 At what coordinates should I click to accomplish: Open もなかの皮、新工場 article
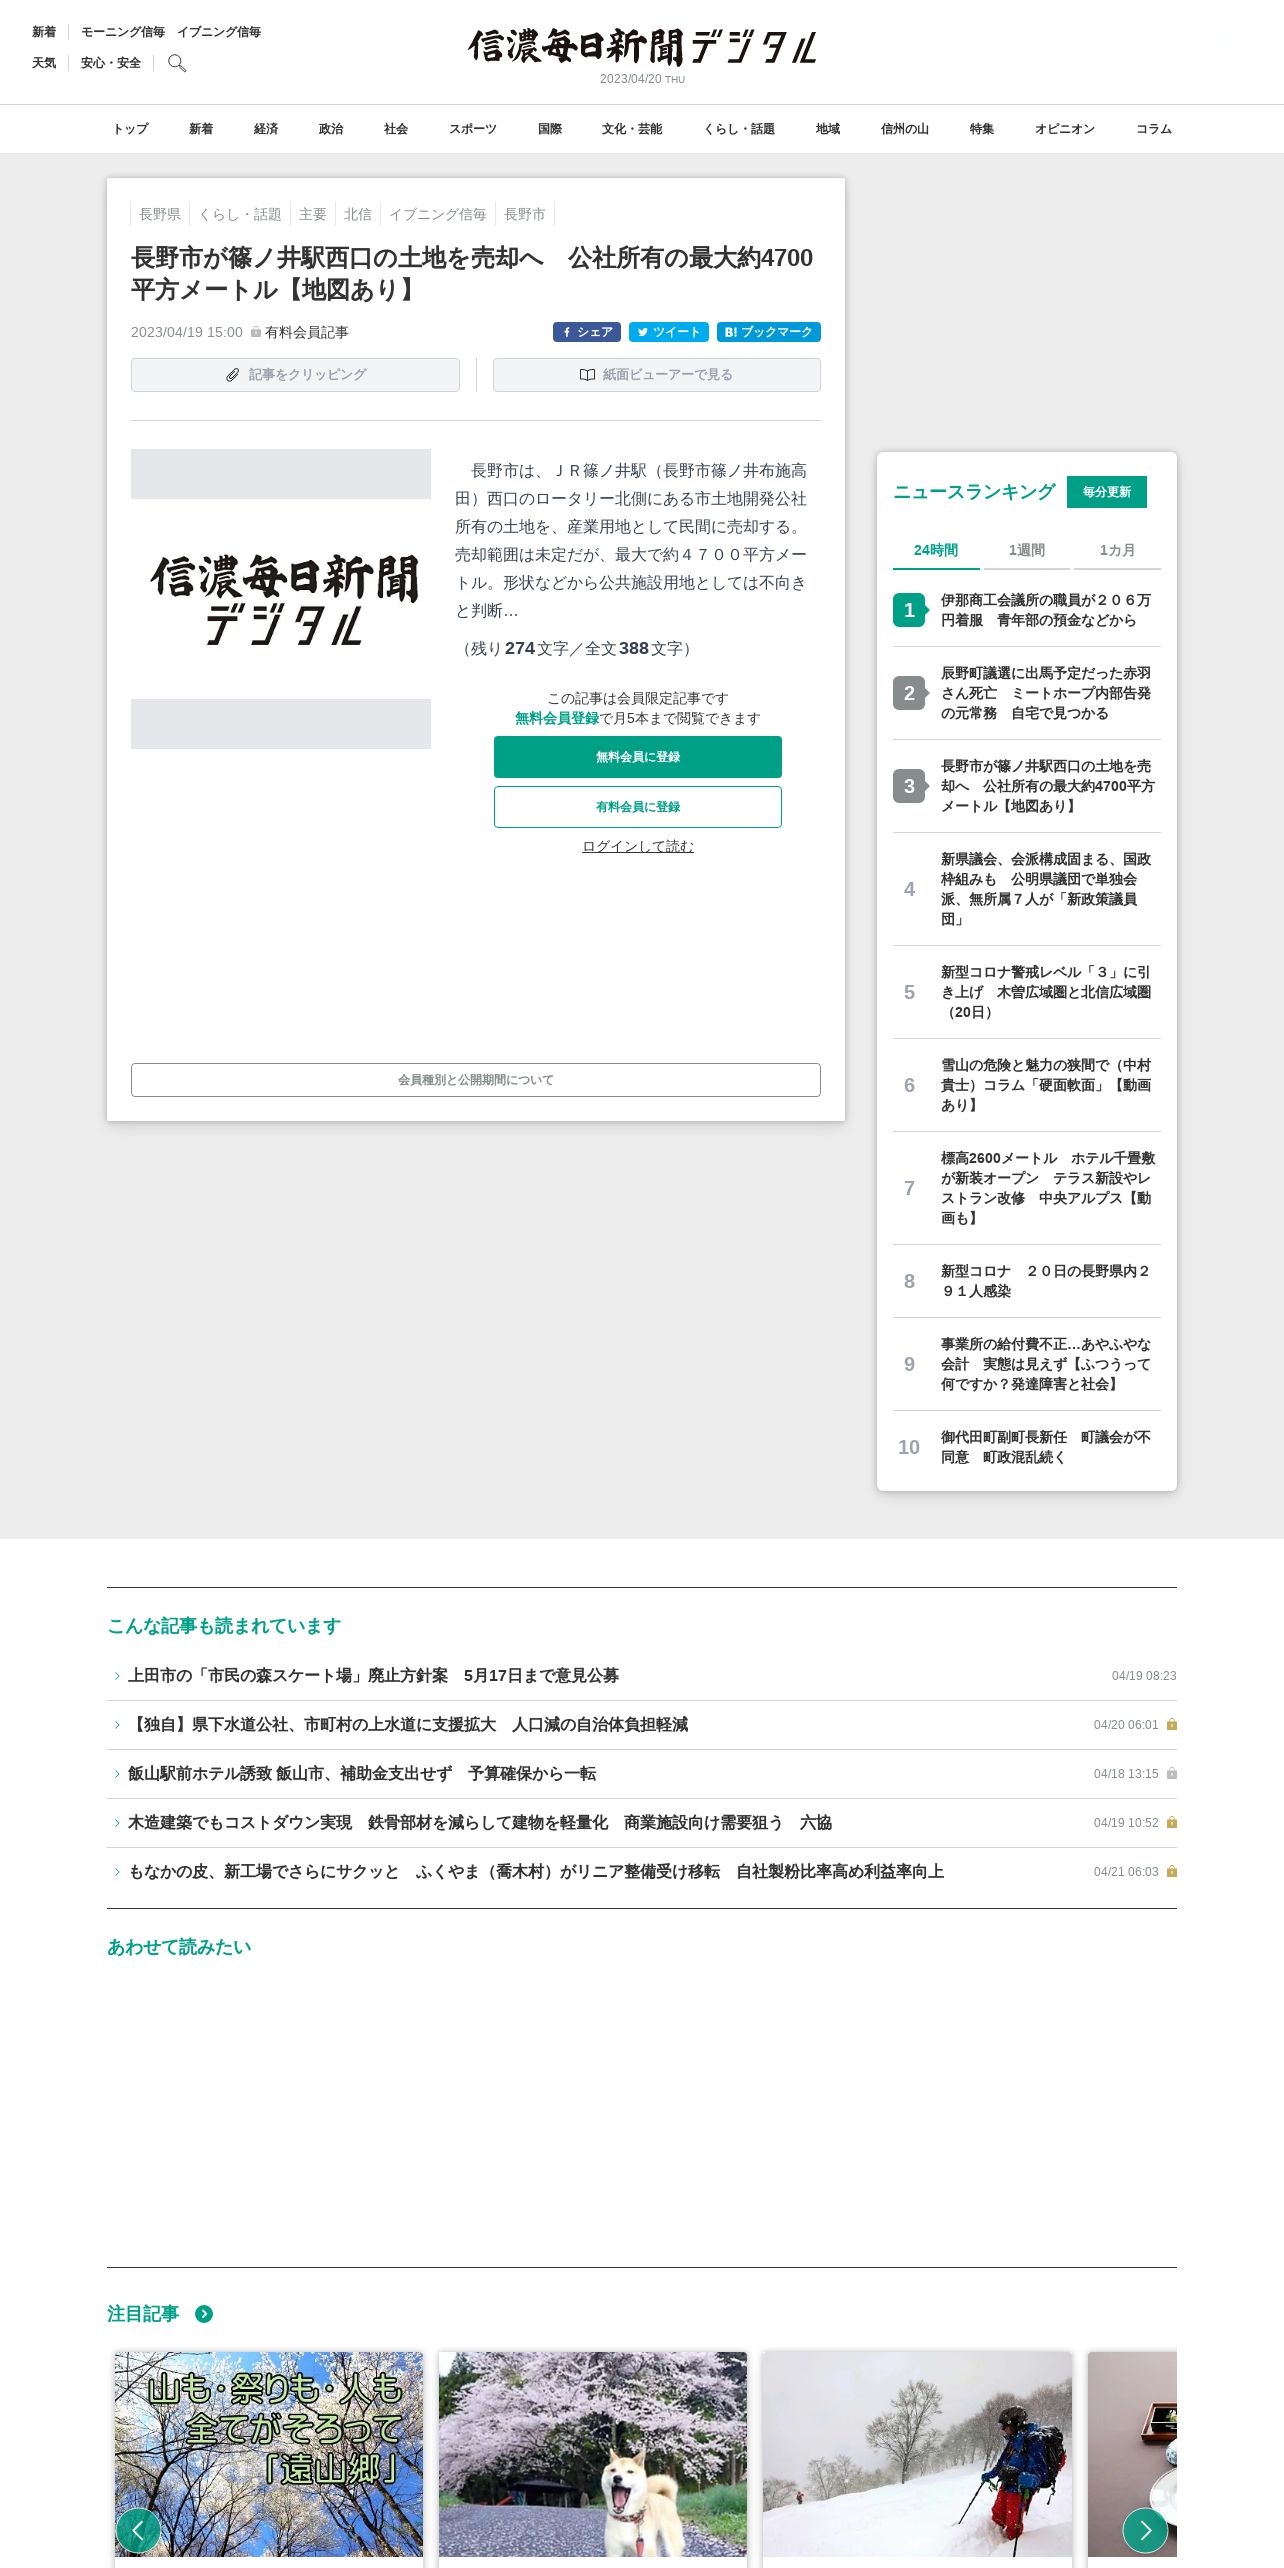[642, 1872]
